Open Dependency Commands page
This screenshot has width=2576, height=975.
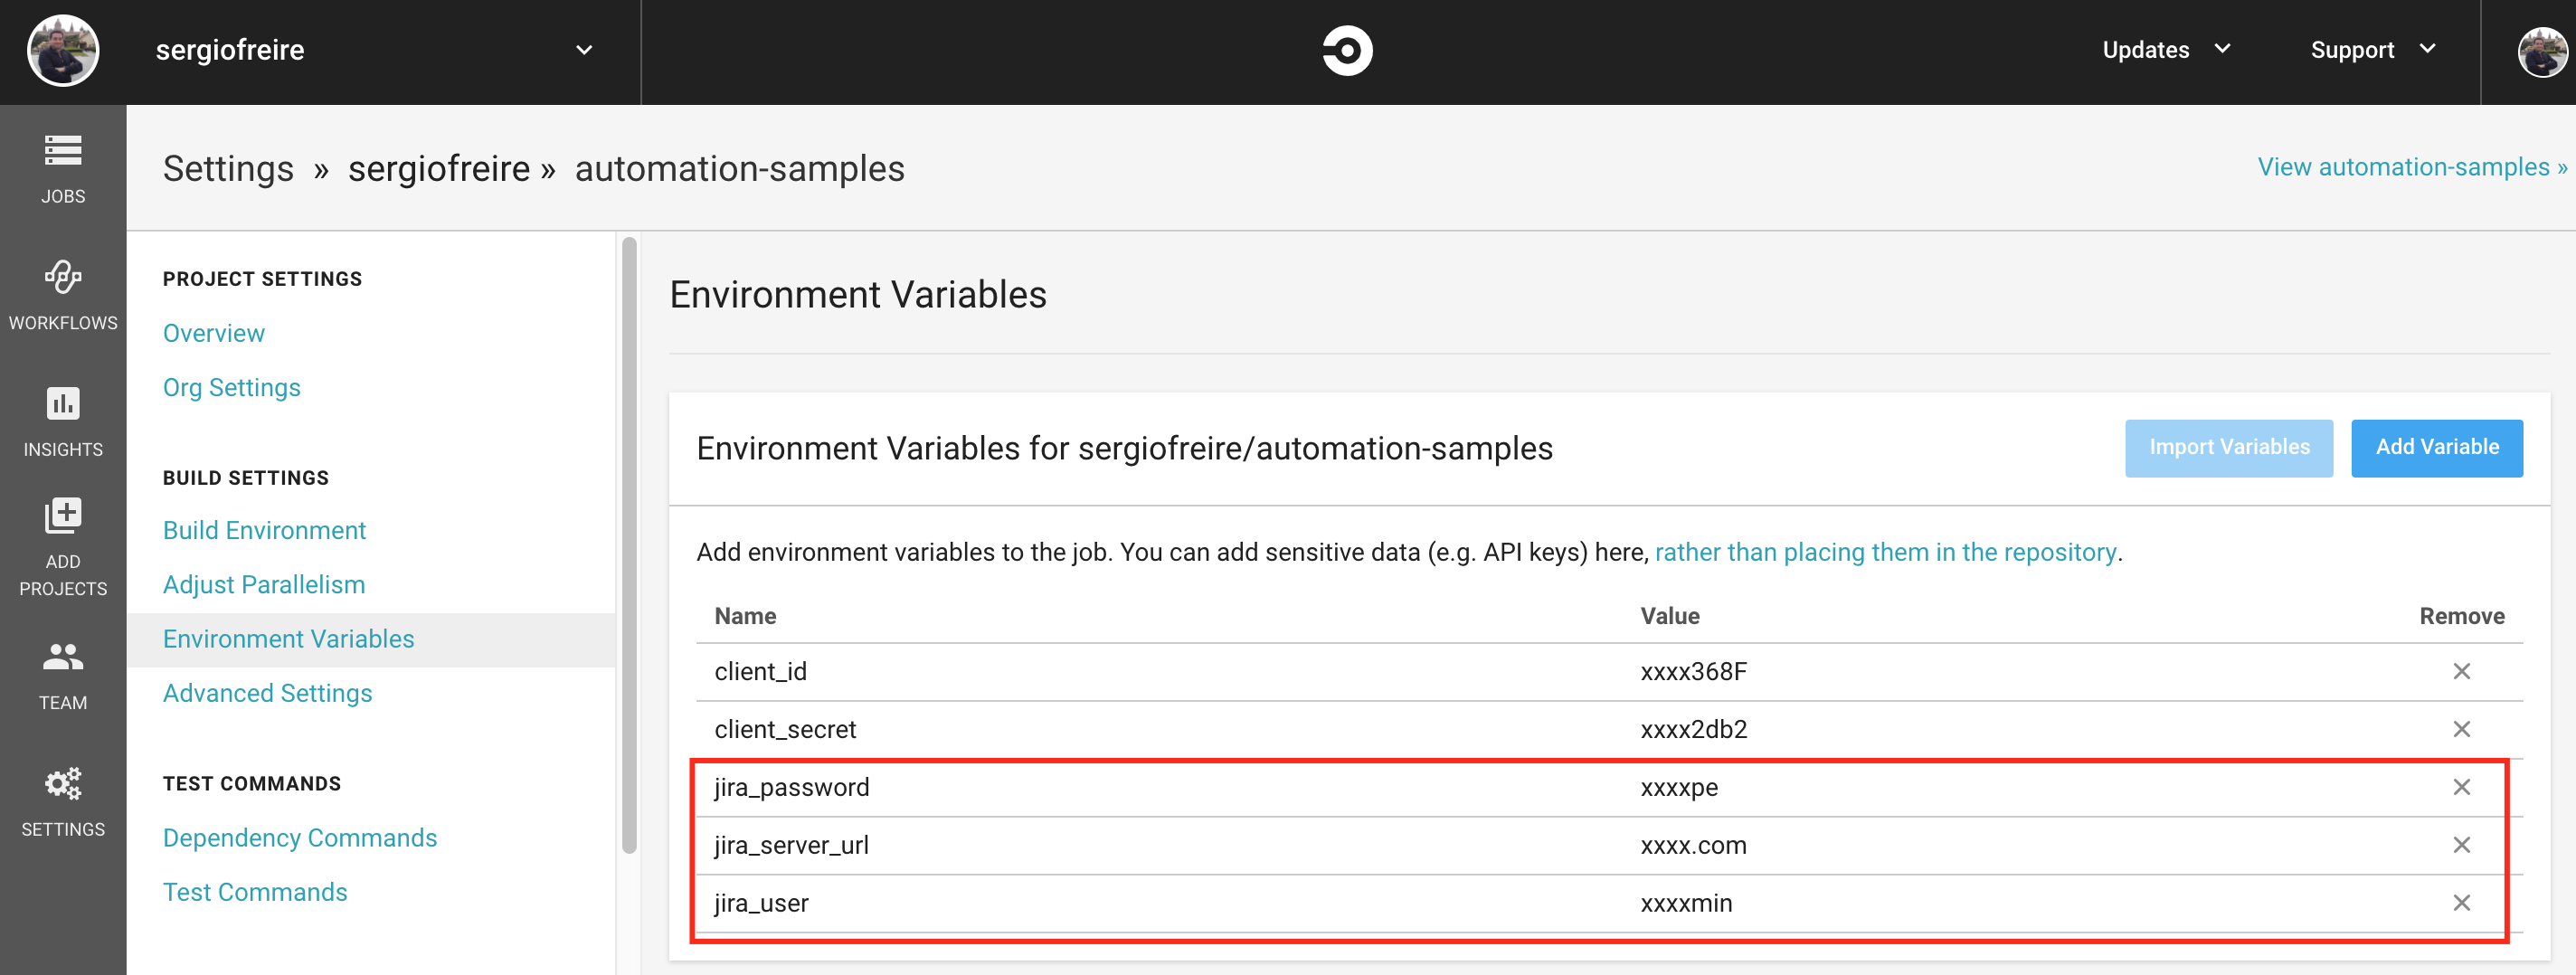click(x=300, y=838)
